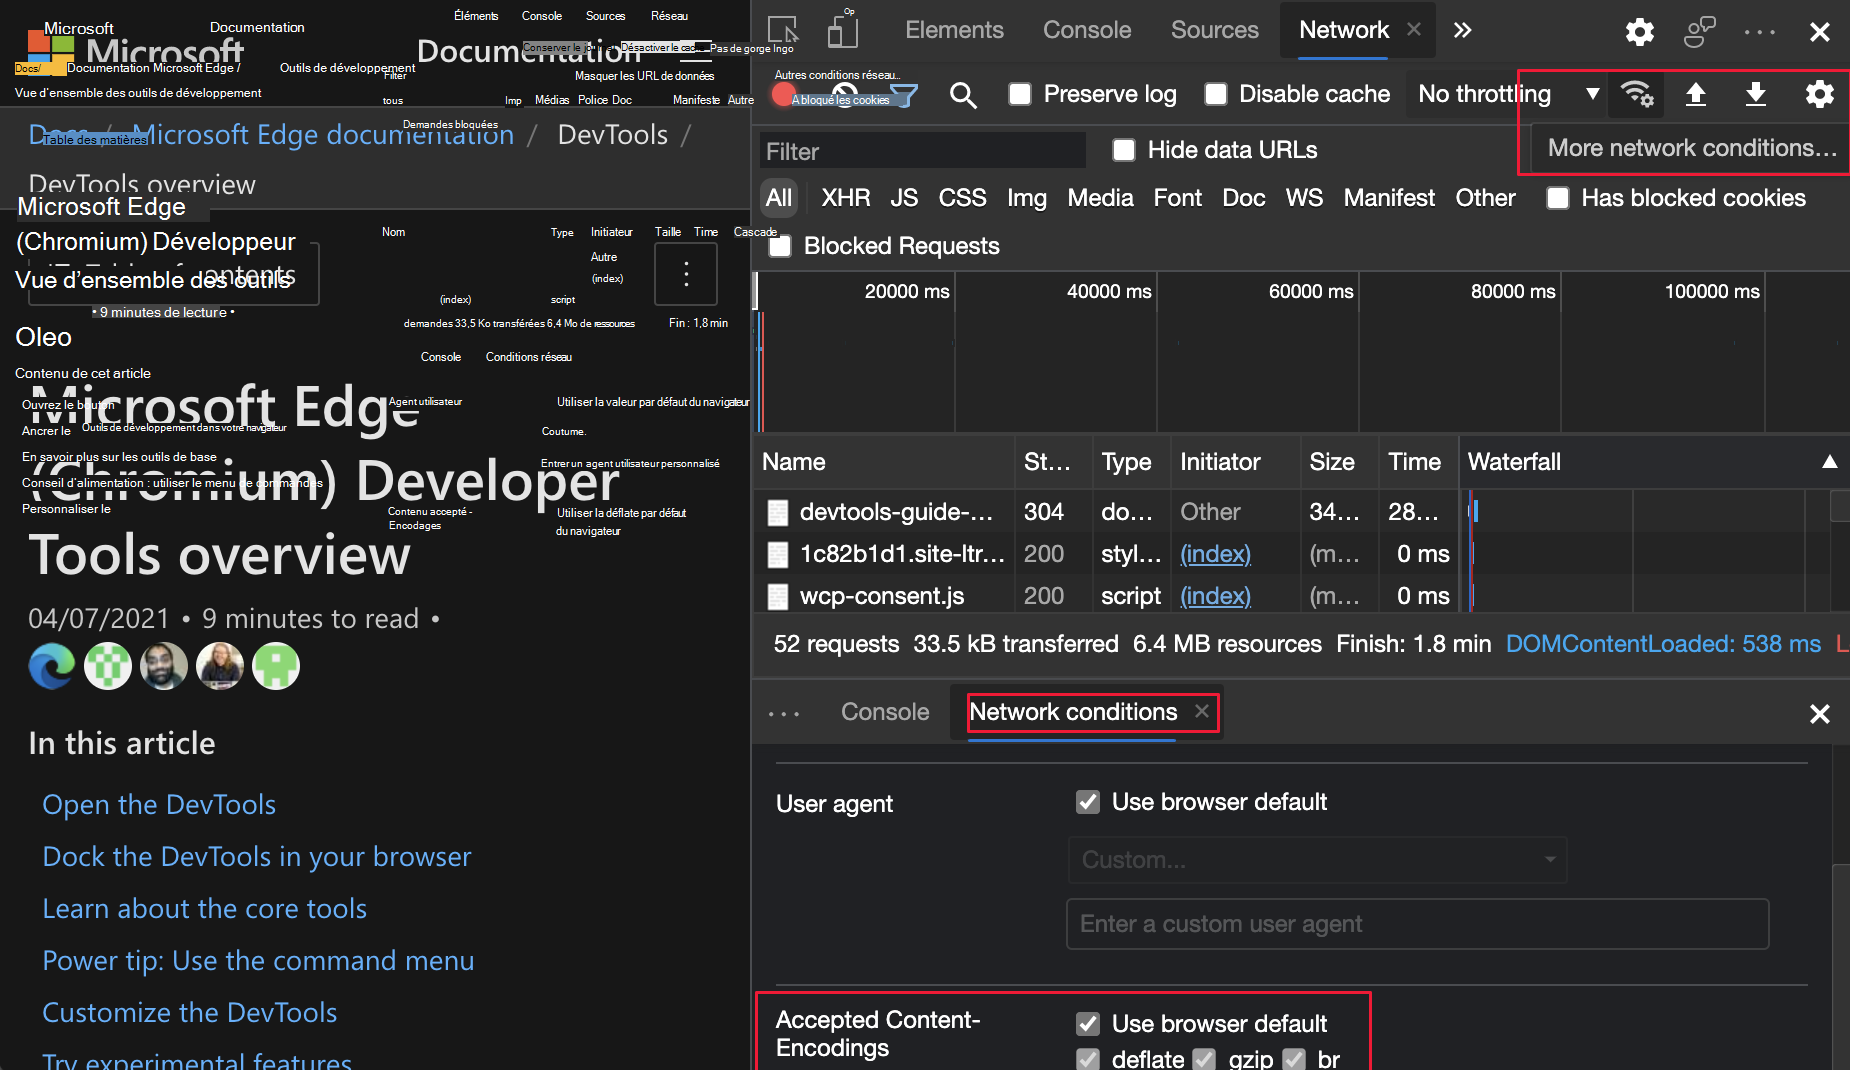Check the Disable cache option

(x=1216, y=94)
